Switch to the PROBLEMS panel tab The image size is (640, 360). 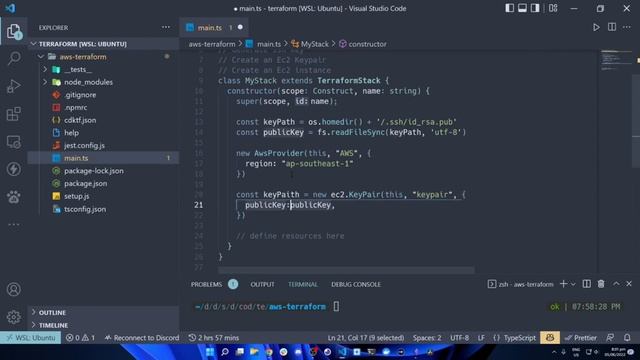(206, 284)
